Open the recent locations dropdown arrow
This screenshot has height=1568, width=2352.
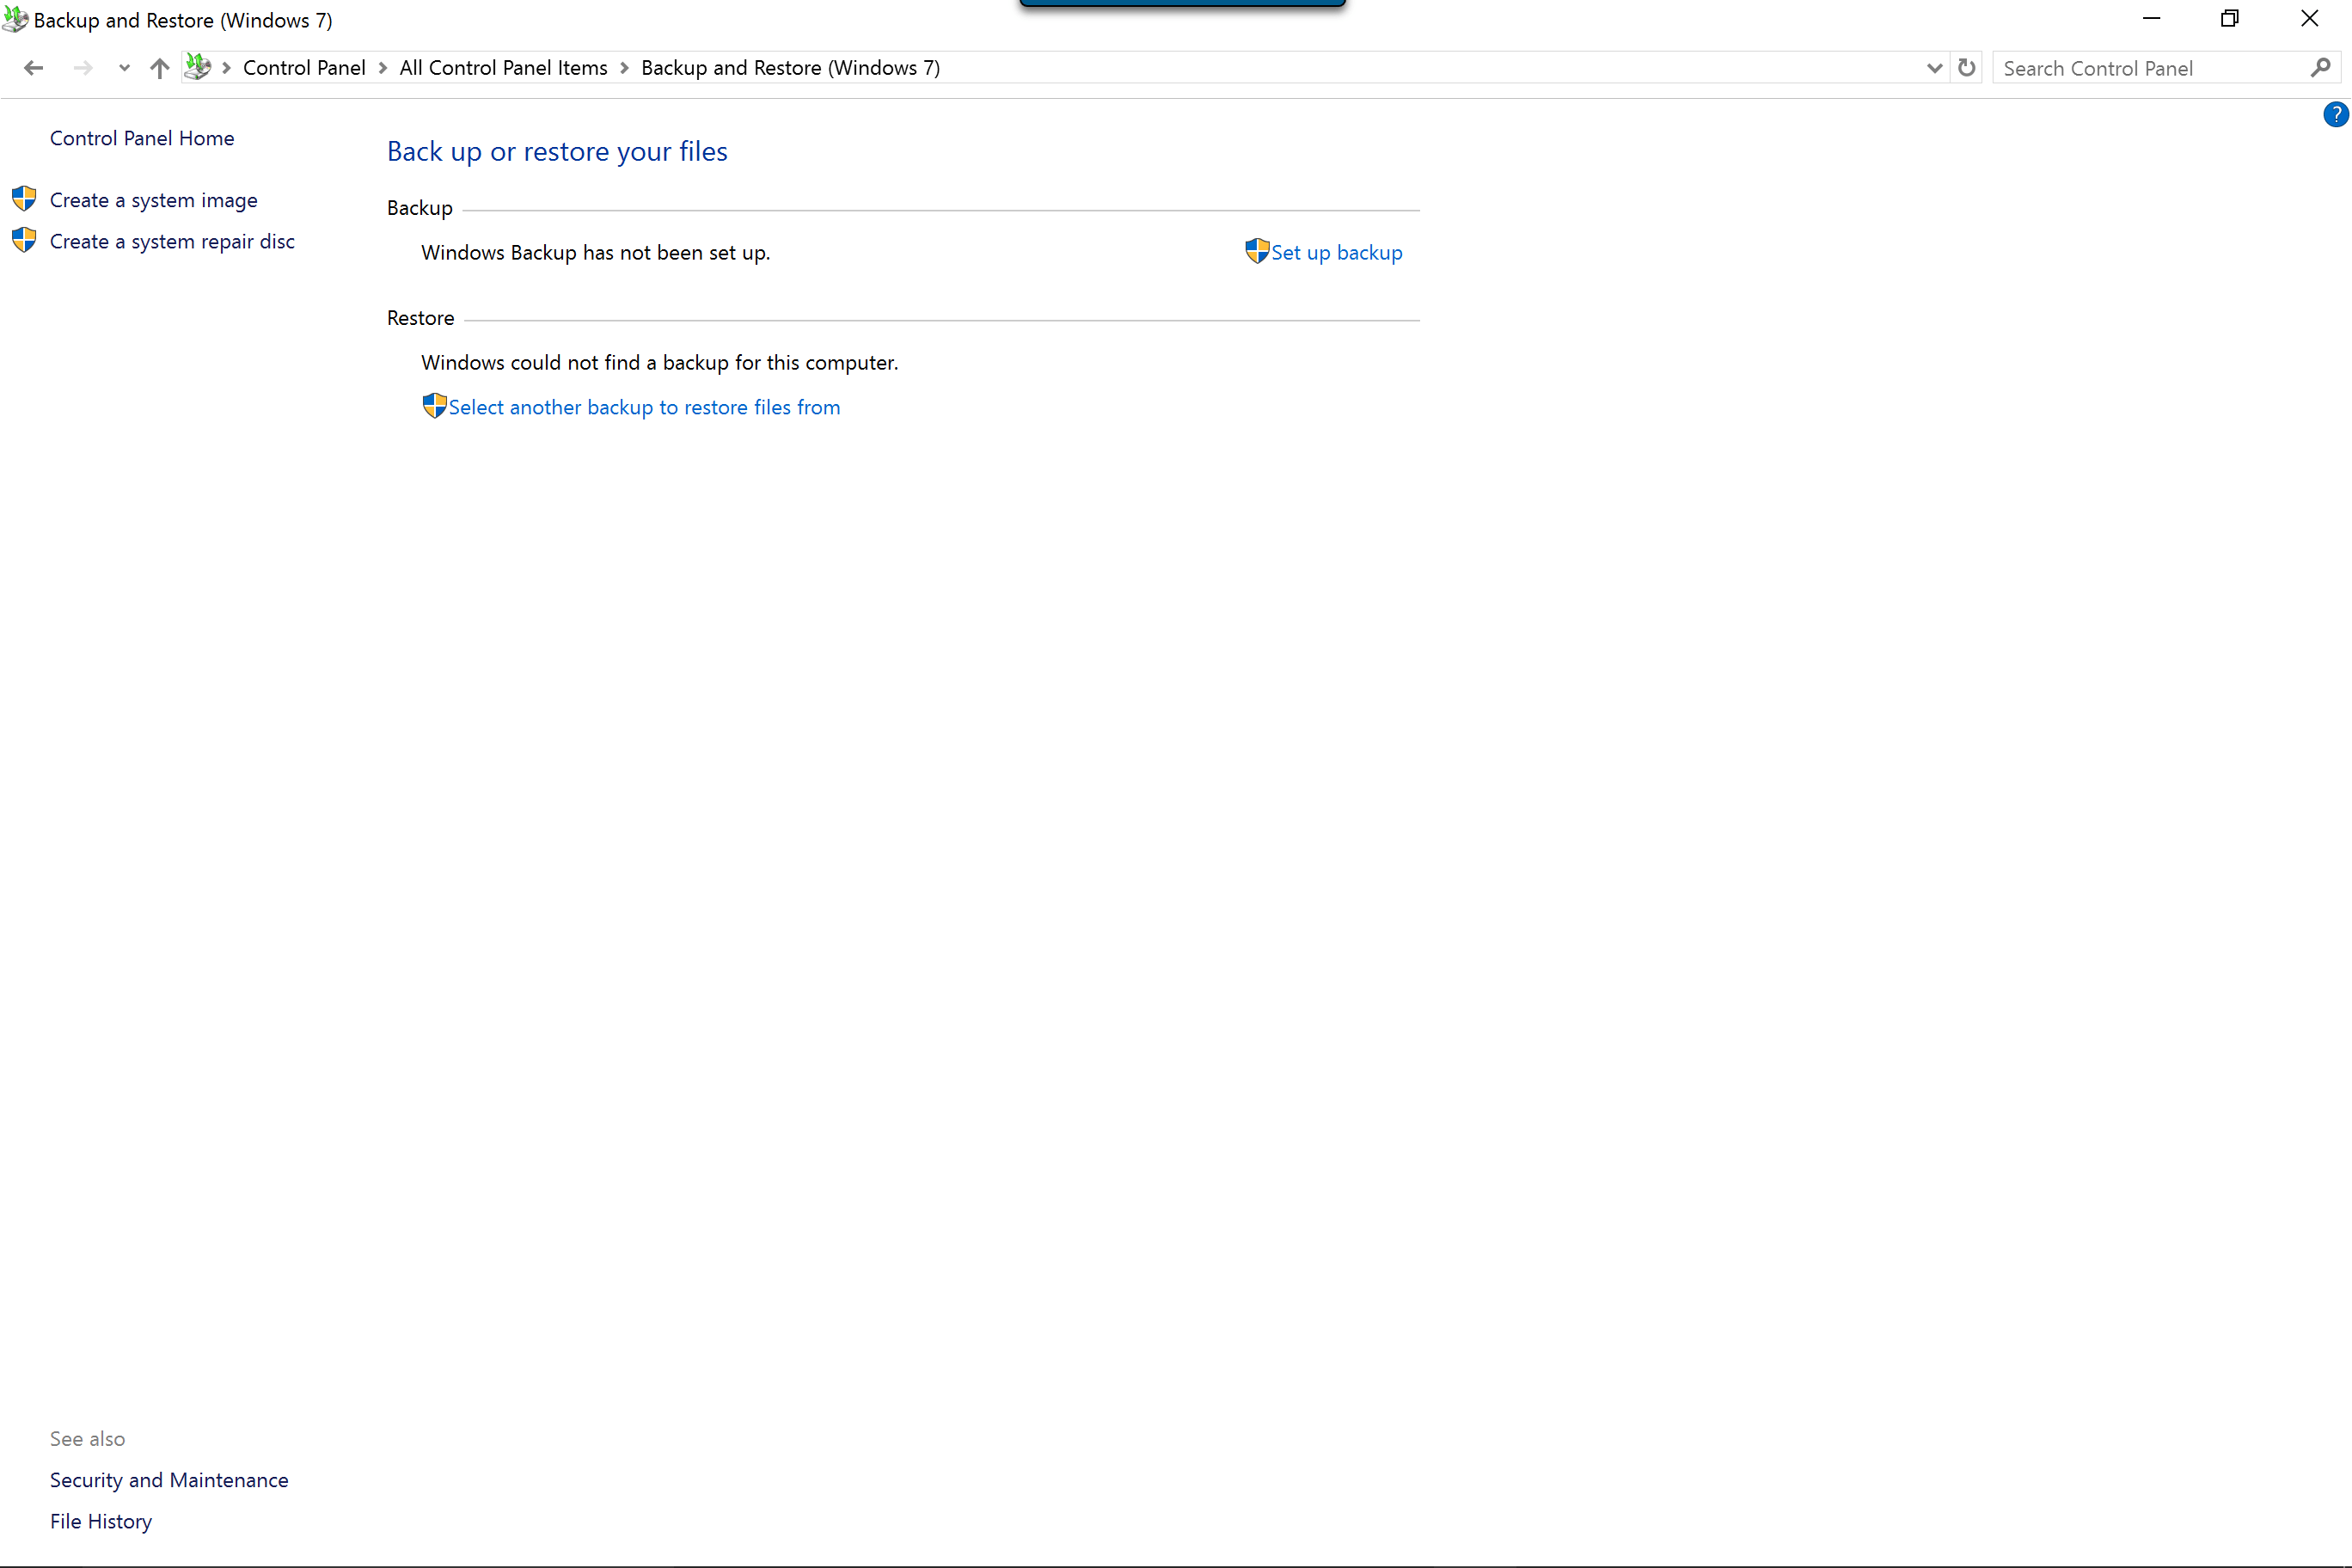coord(124,68)
